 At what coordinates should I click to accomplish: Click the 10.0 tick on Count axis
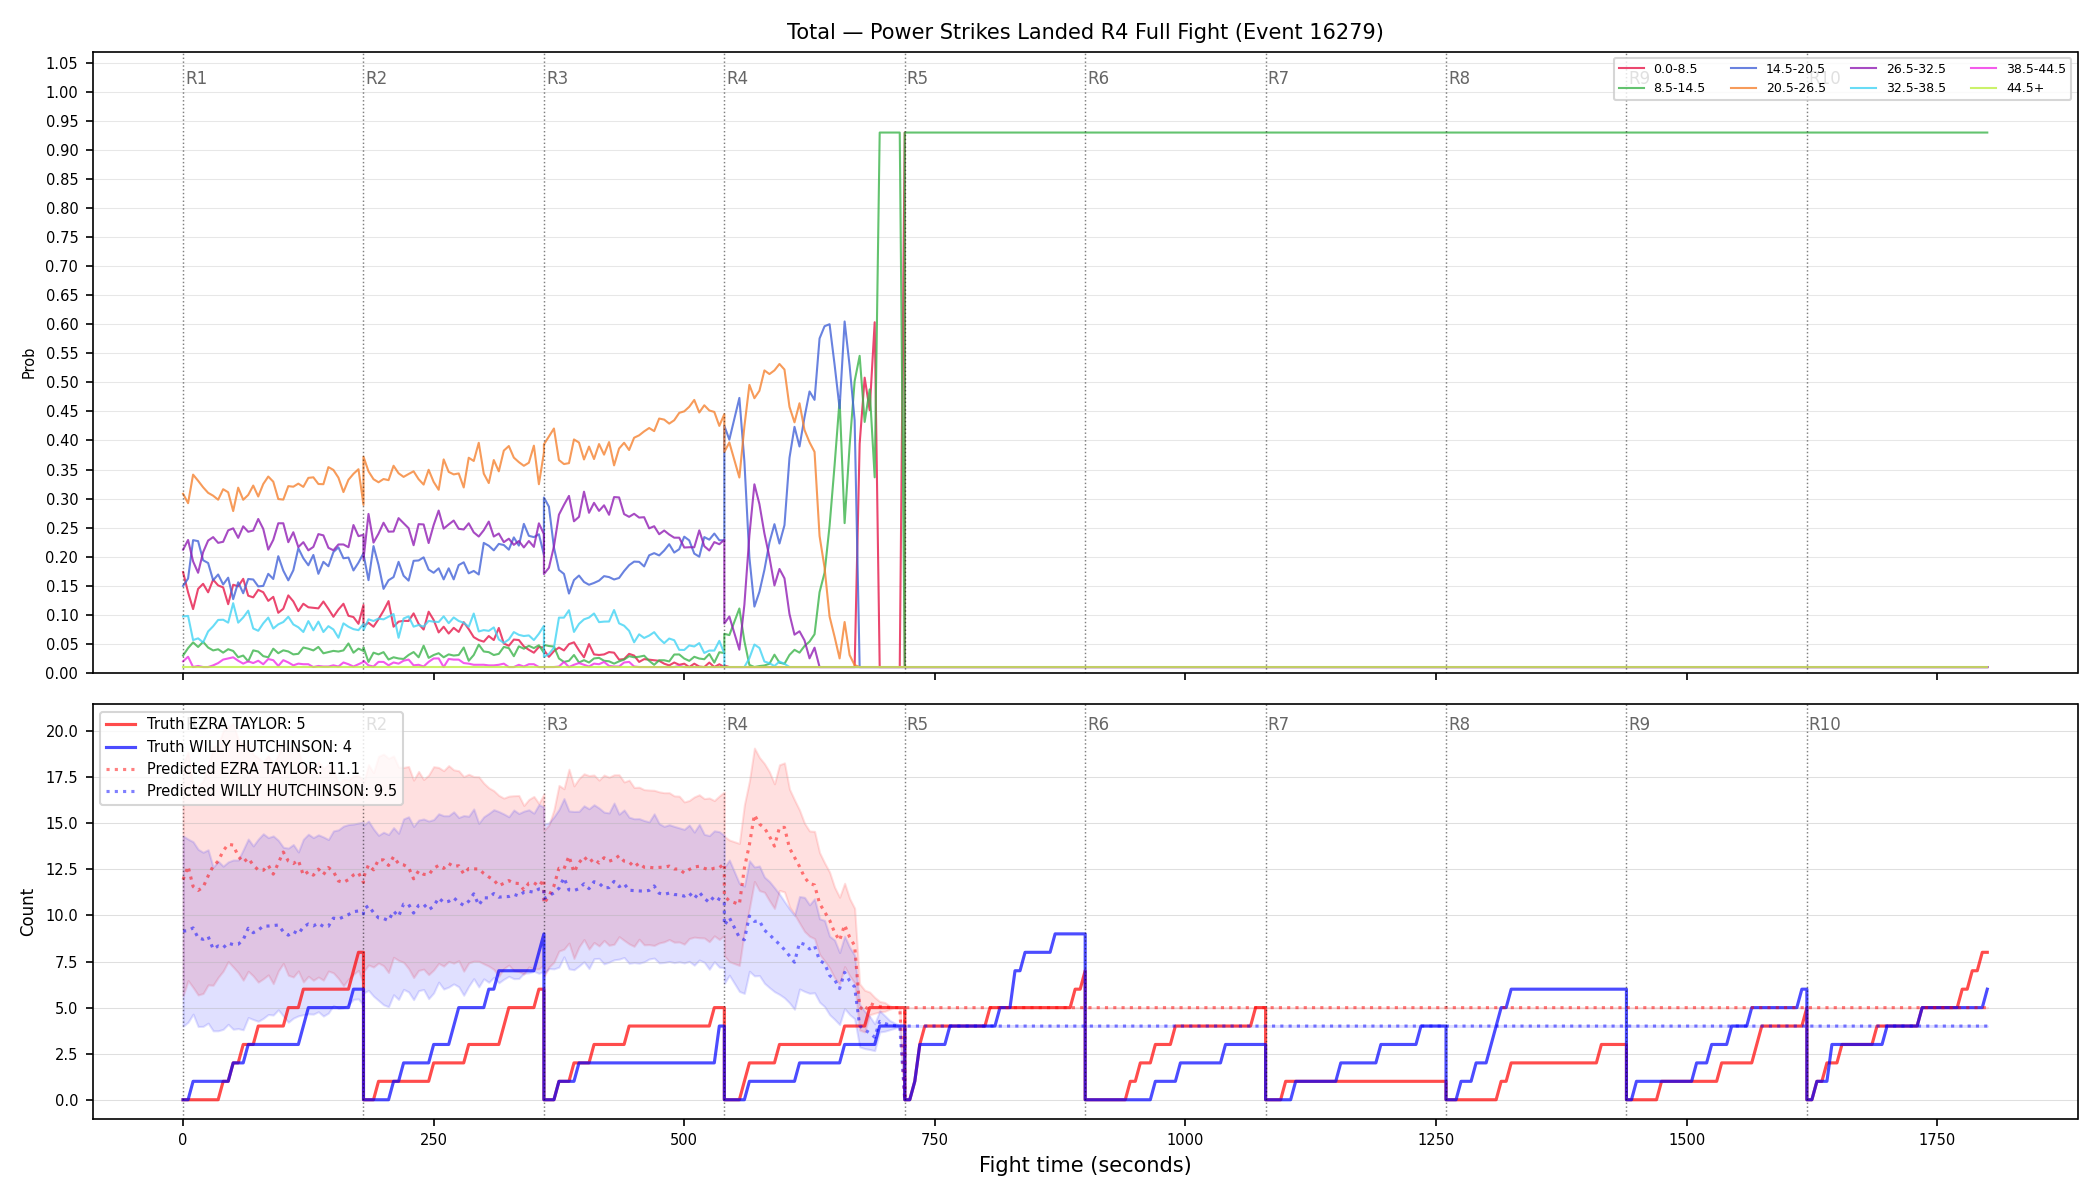pyautogui.click(x=62, y=915)
